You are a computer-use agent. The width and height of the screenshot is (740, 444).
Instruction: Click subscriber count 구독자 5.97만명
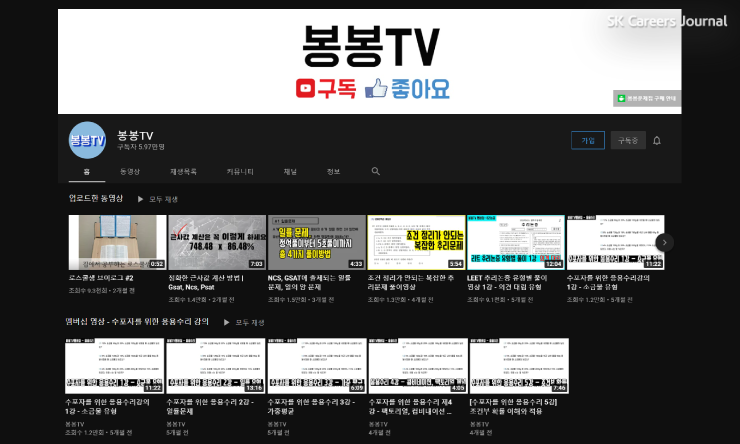click(x=141, y=147)
